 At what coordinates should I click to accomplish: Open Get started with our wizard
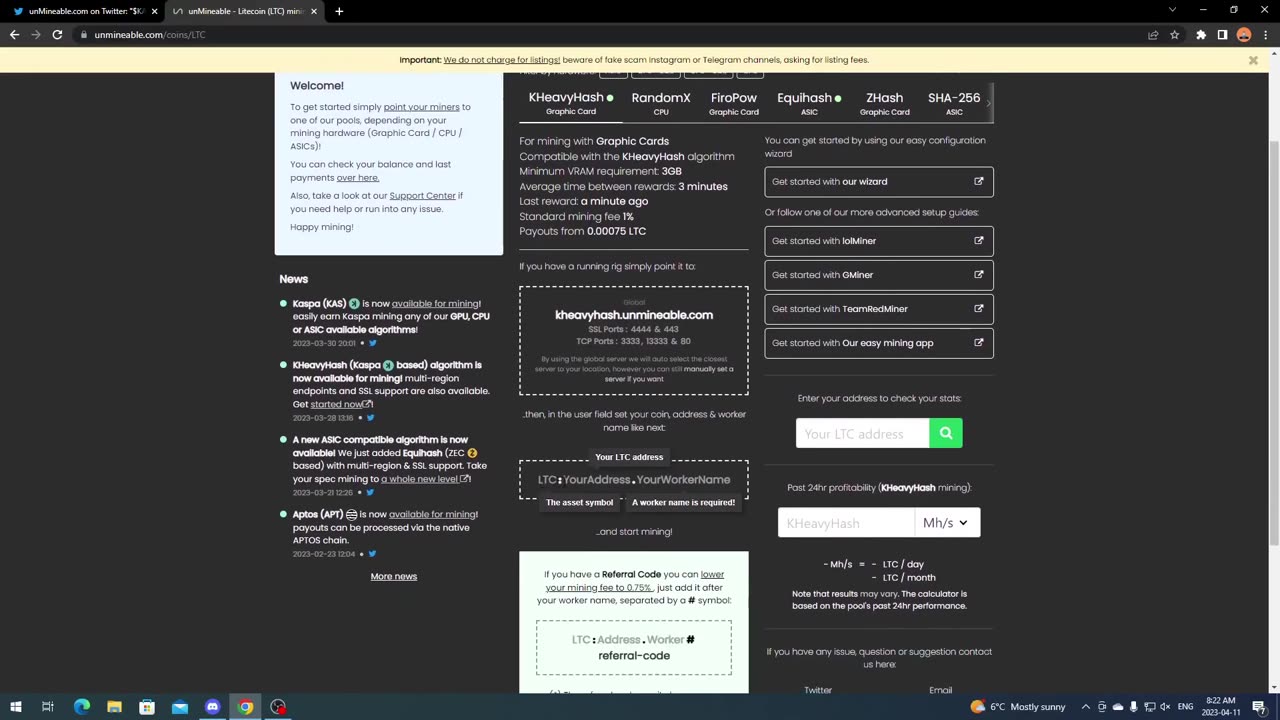coord(879,182)
